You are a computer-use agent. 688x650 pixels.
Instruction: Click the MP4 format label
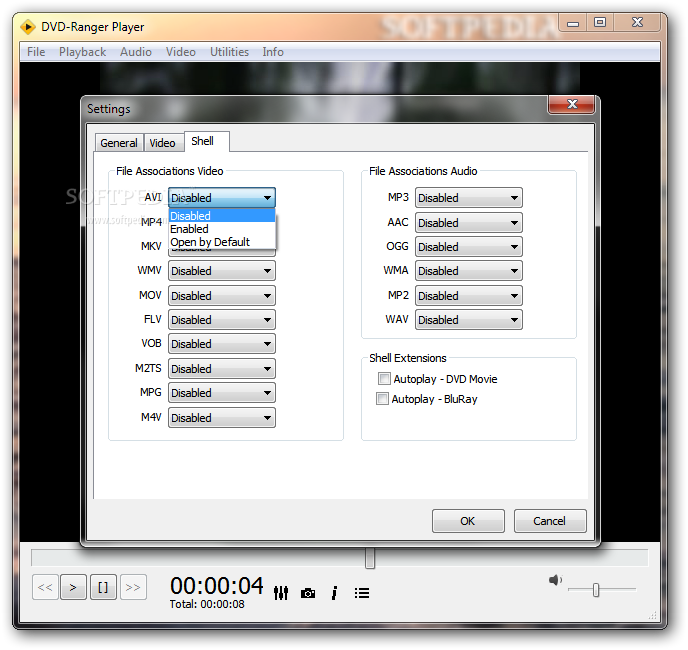pyautogui.click(x=151, y=222)
